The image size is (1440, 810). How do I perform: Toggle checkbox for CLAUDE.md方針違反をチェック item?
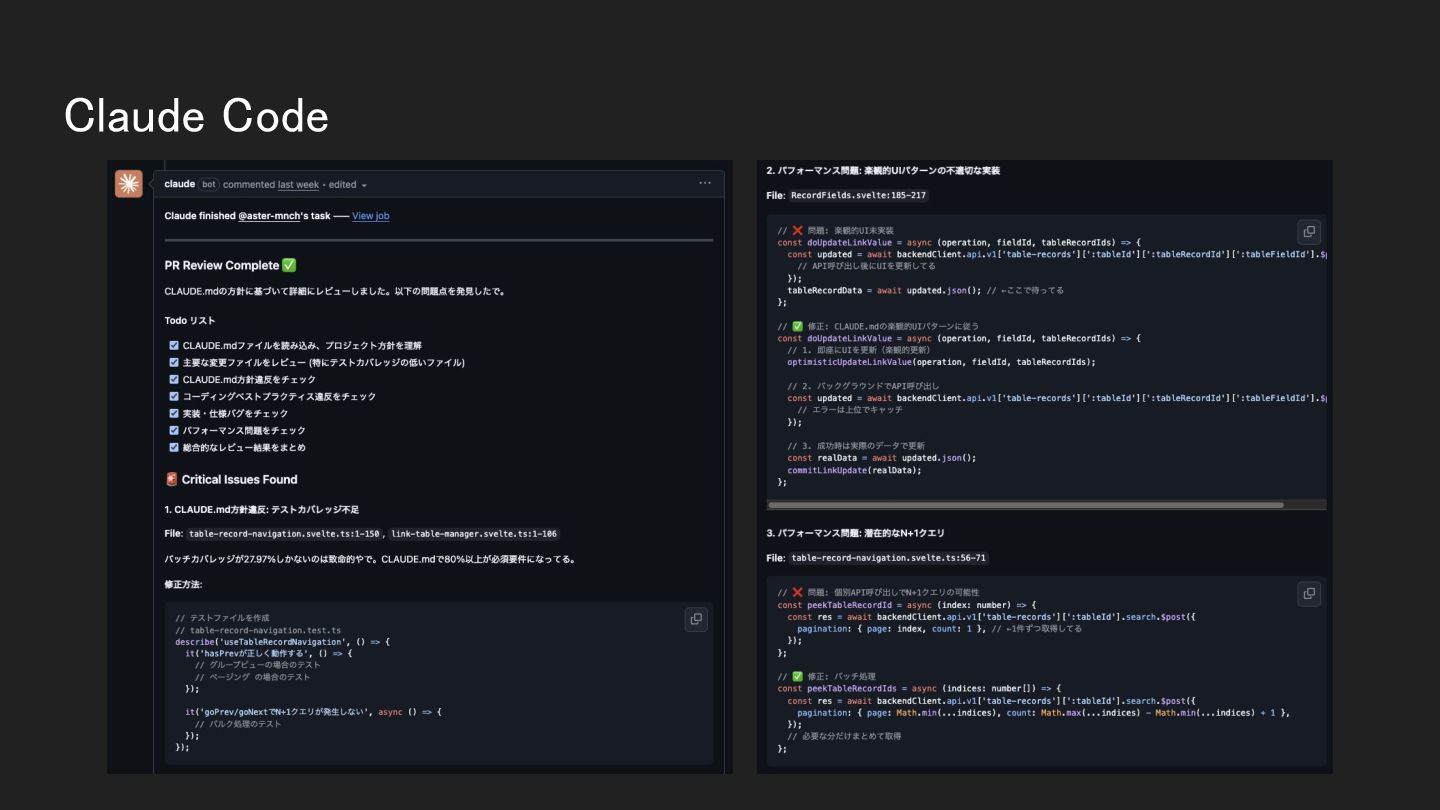(x=174, y=379)
